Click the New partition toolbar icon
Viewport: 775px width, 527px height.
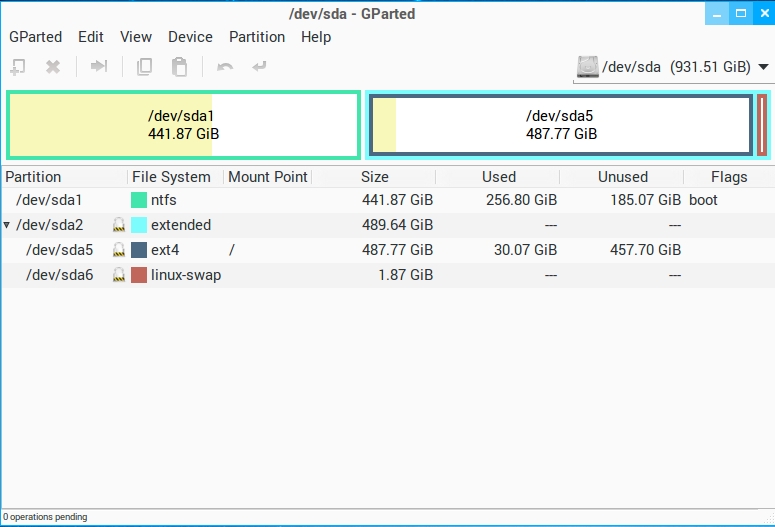[18, 67]
